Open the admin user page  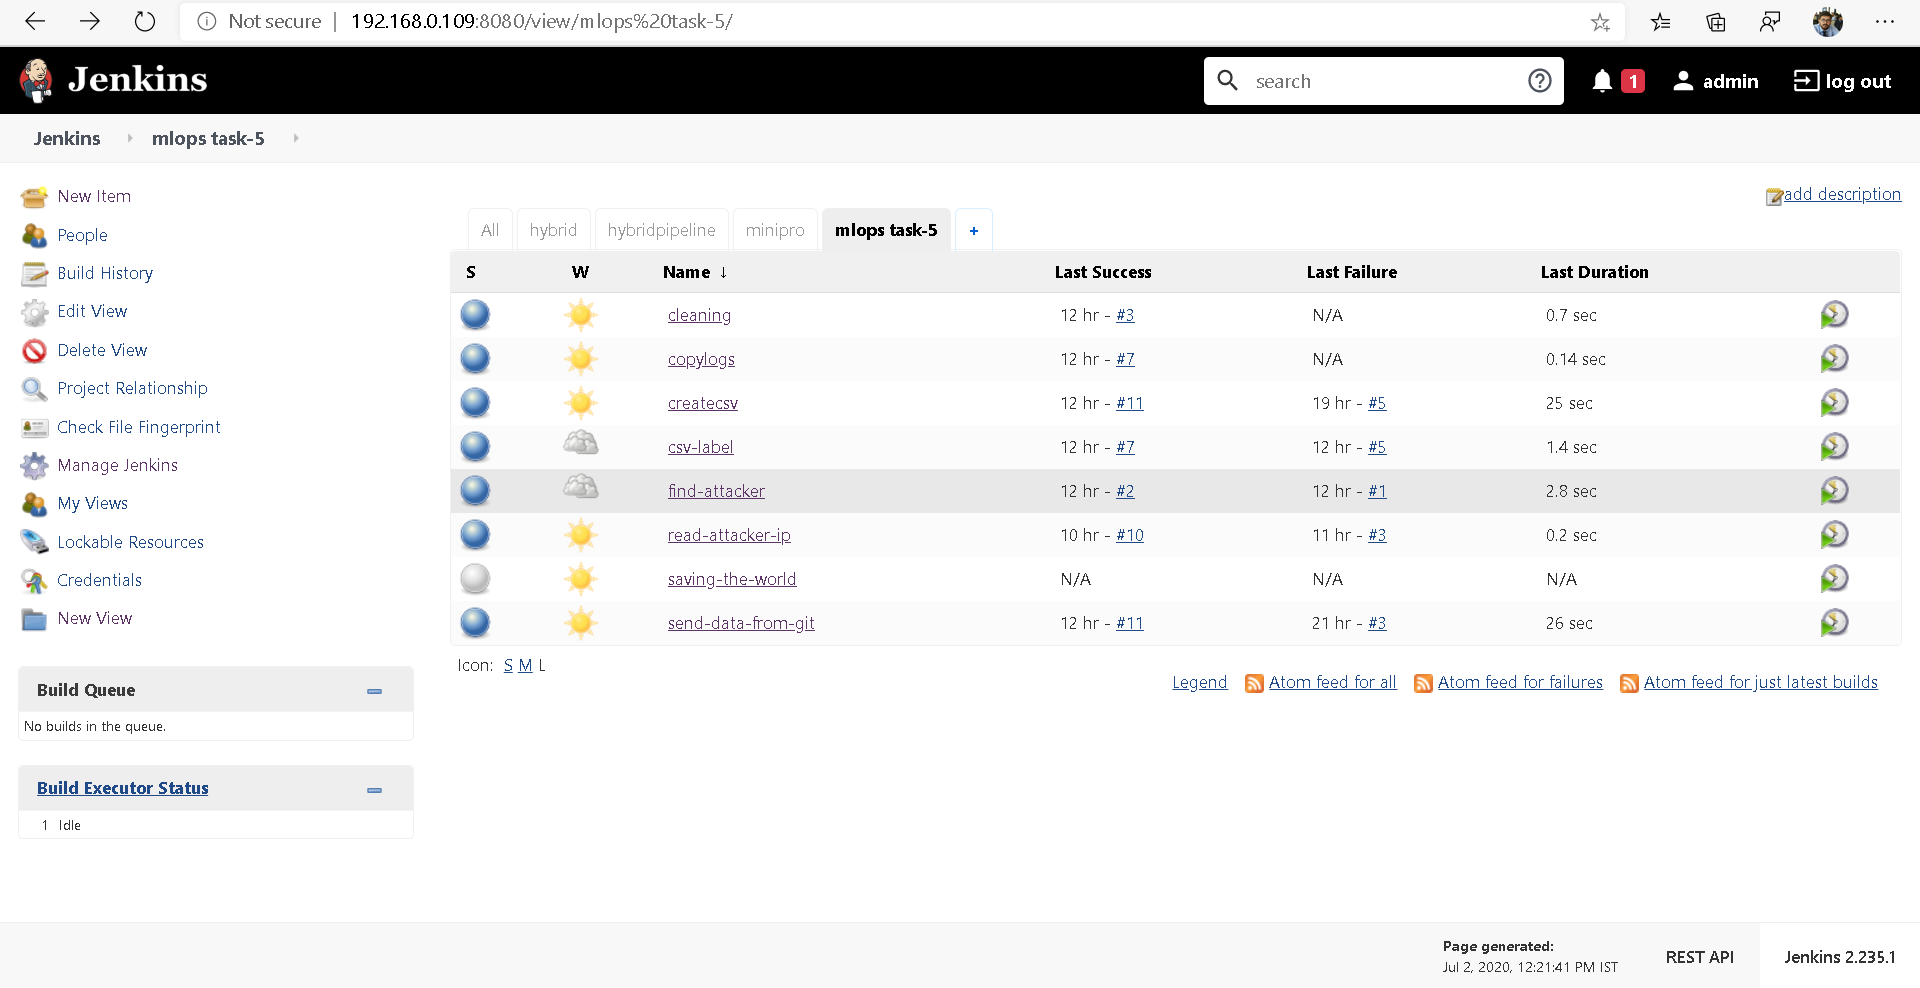(1716, 81)
